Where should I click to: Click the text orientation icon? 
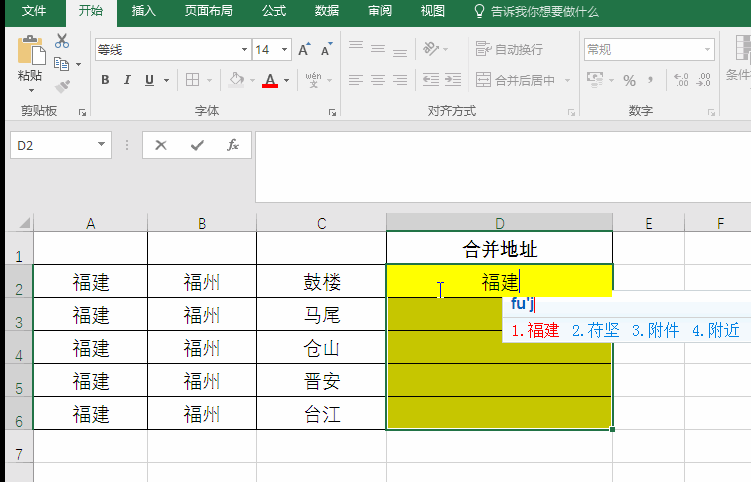[431, 48]
